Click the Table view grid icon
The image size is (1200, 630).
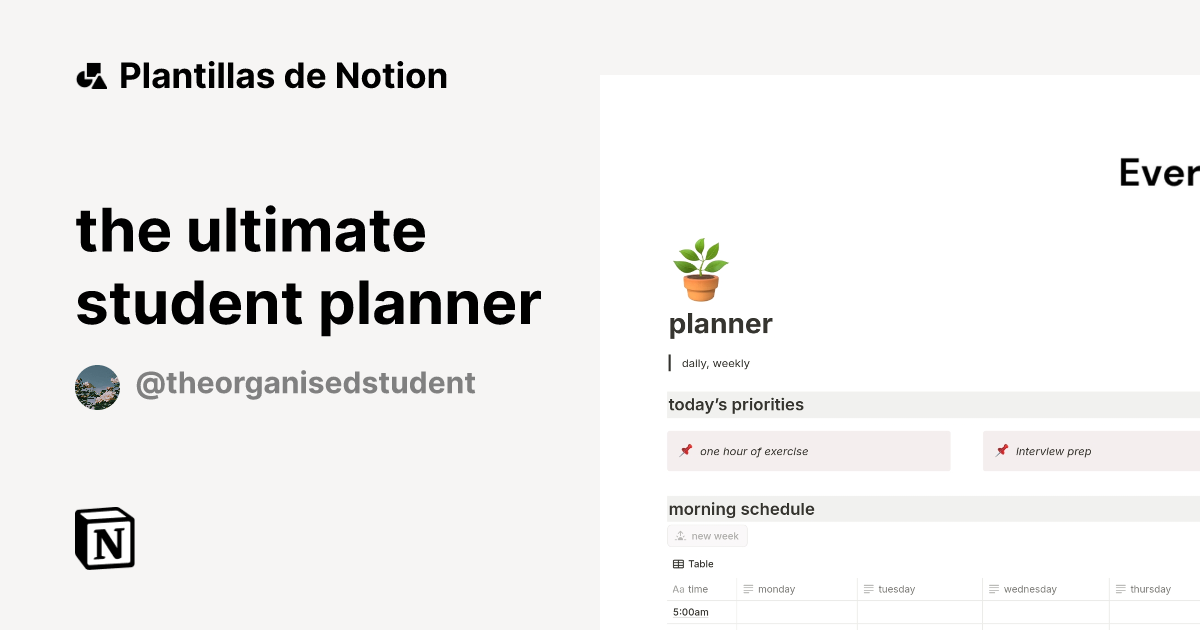[679, 563]
